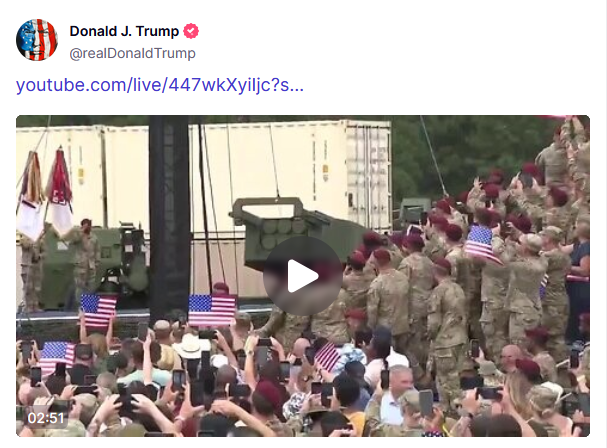This screenshot has height=448, width=607.
Task: Click the man in white cowboy hat
Action: [x=190, y=350]
